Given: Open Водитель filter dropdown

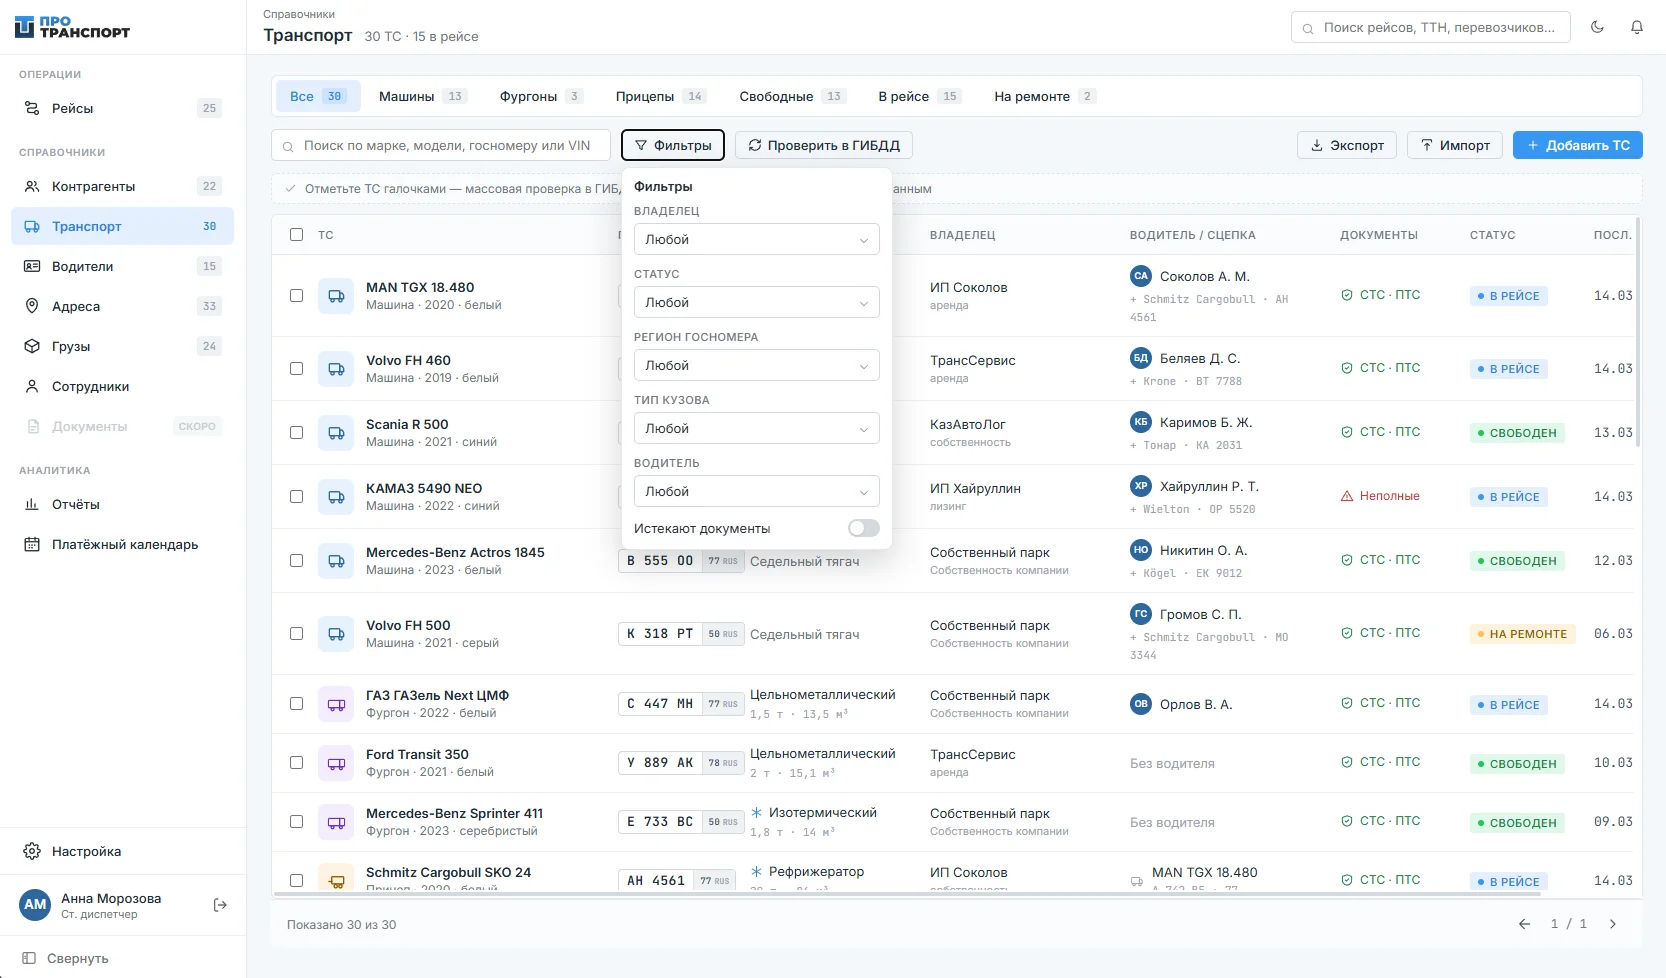Looking at the screenshot, I should (x=757, y=491).
